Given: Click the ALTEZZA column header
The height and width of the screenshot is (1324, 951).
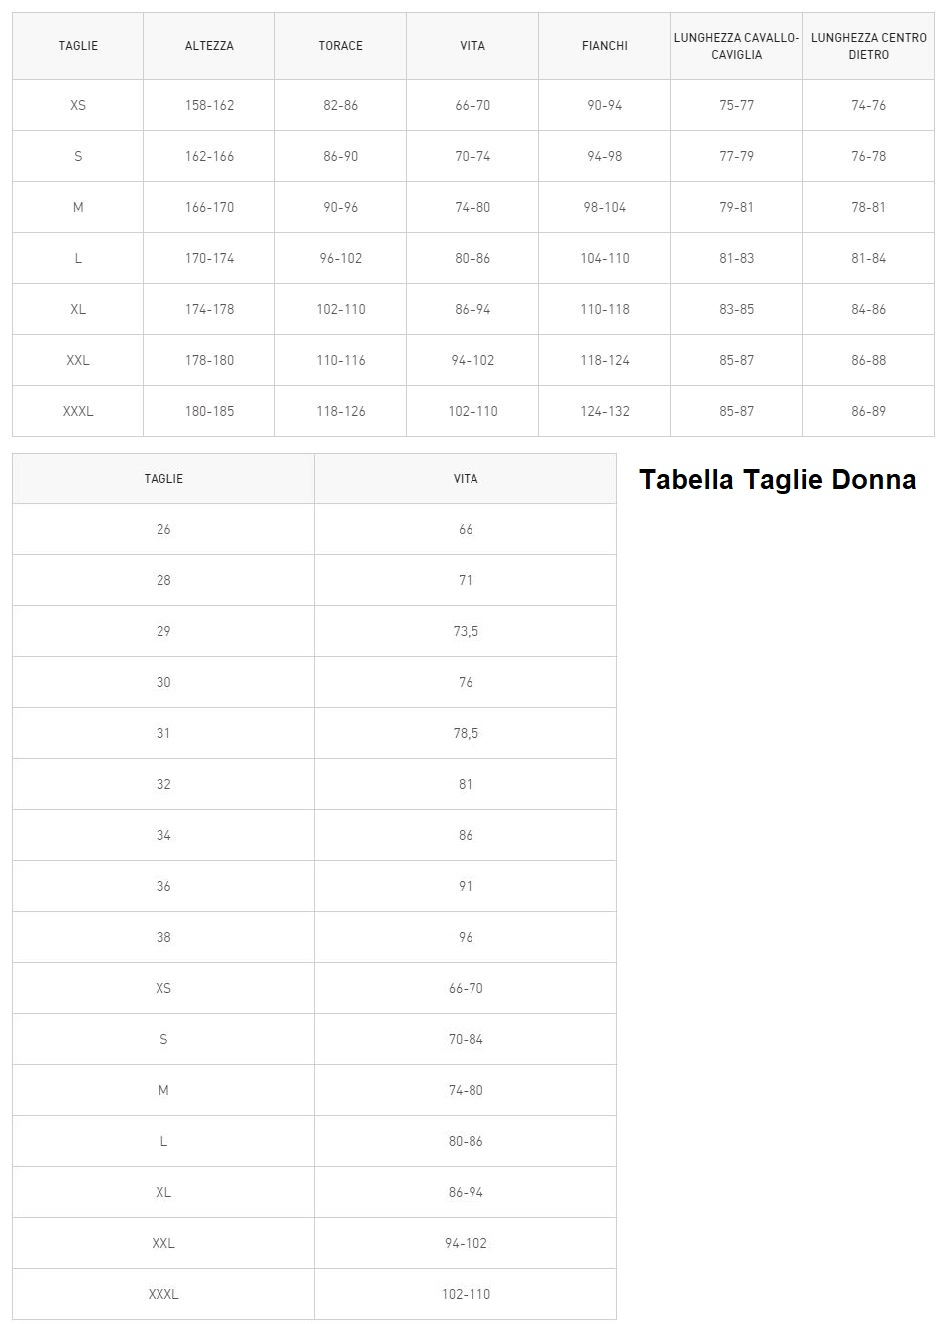Looking at the screenshot, I should 209,46.
